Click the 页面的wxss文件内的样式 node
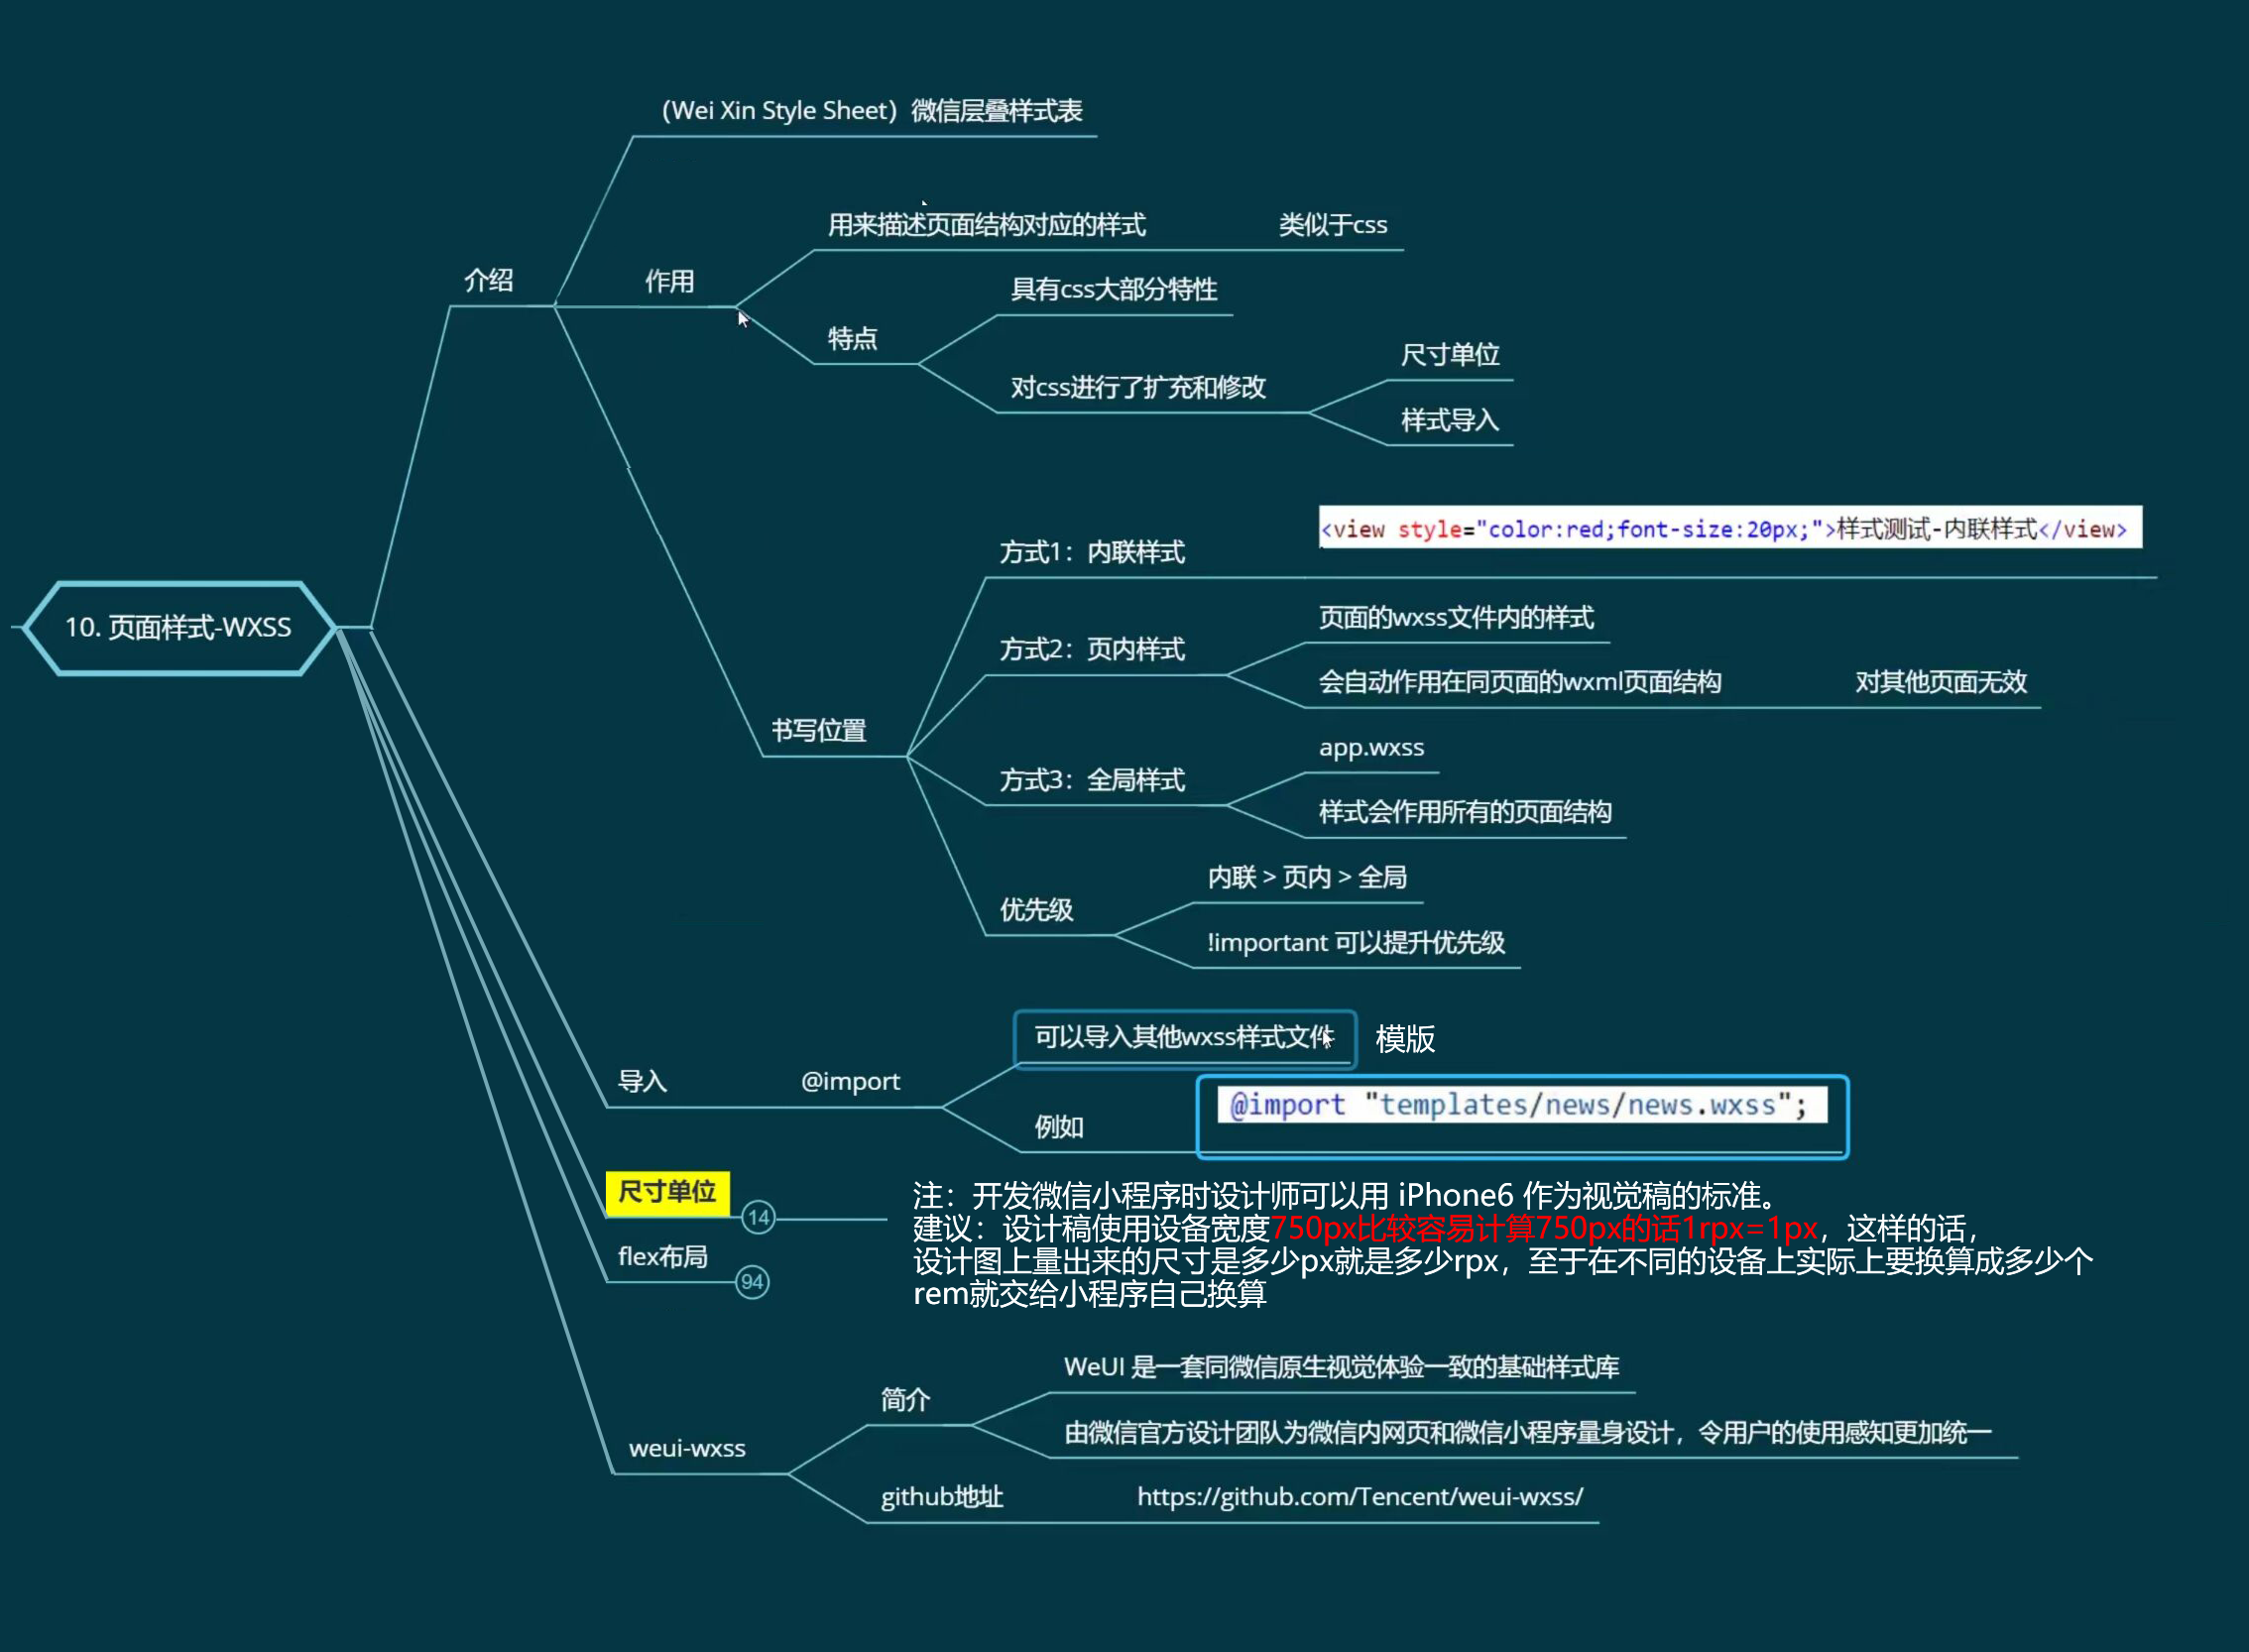Viewport: 2249px width, 1652px height. click(x=1456, y=617)
